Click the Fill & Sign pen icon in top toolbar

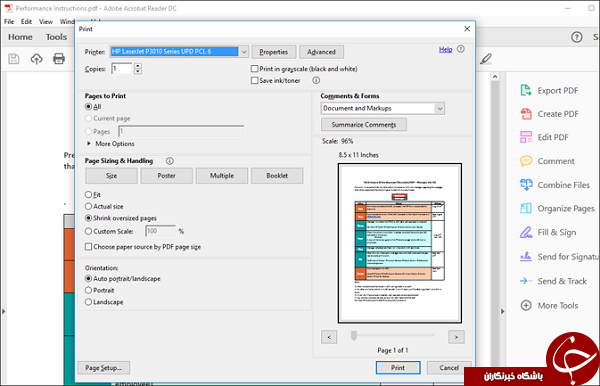click(x=486, y=59)
